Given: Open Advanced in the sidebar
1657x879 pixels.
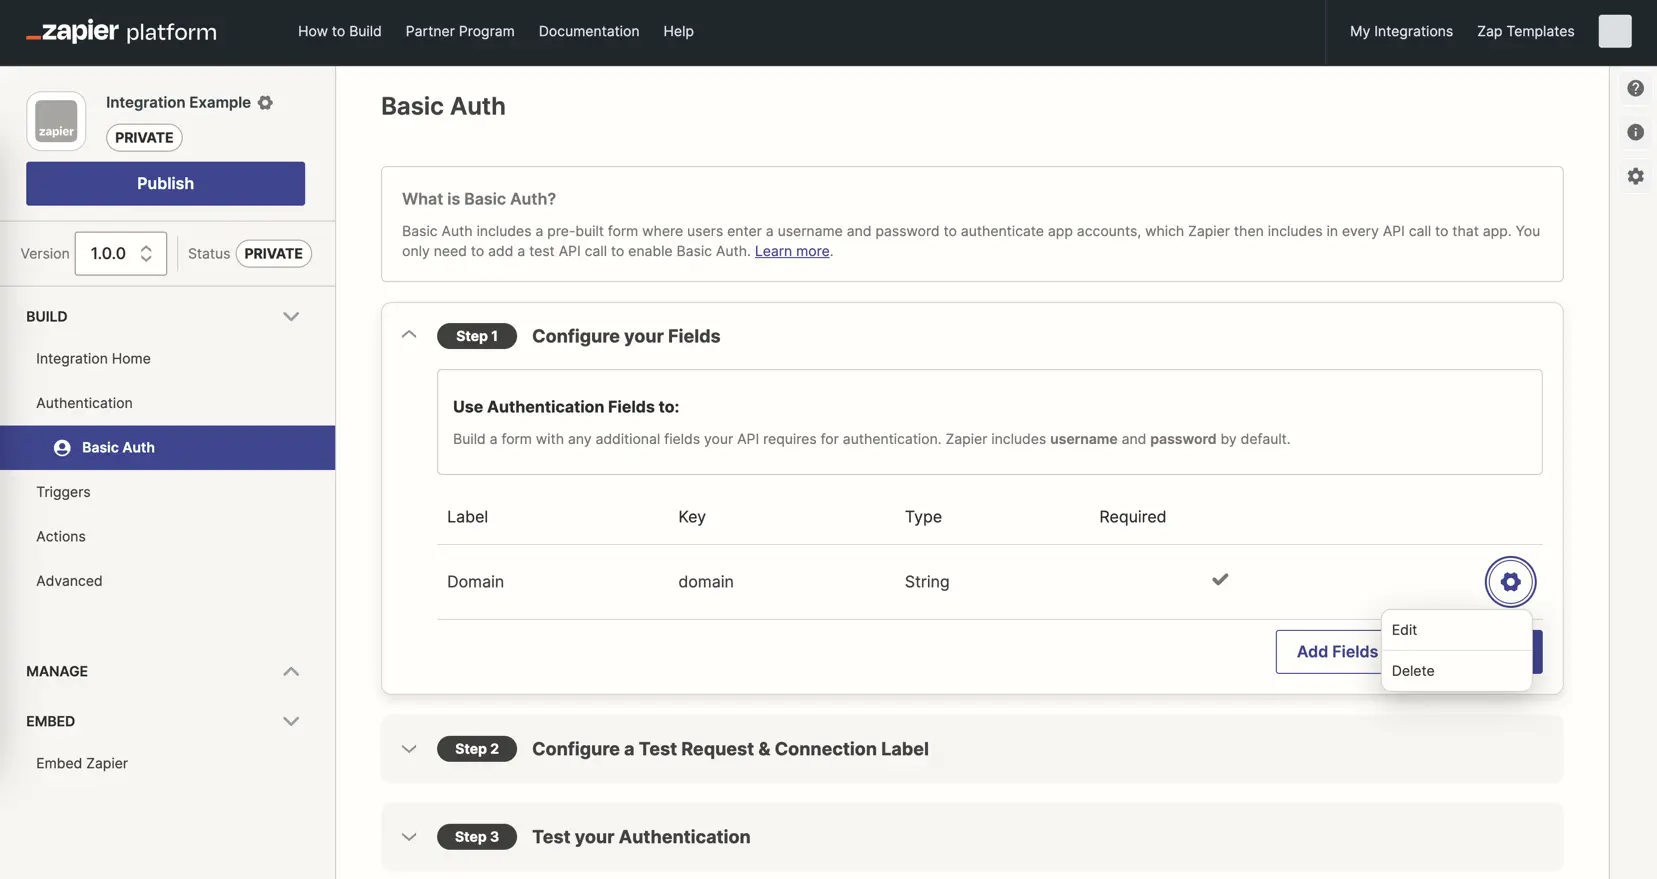Looking at the screenshot, I should 69,581.
